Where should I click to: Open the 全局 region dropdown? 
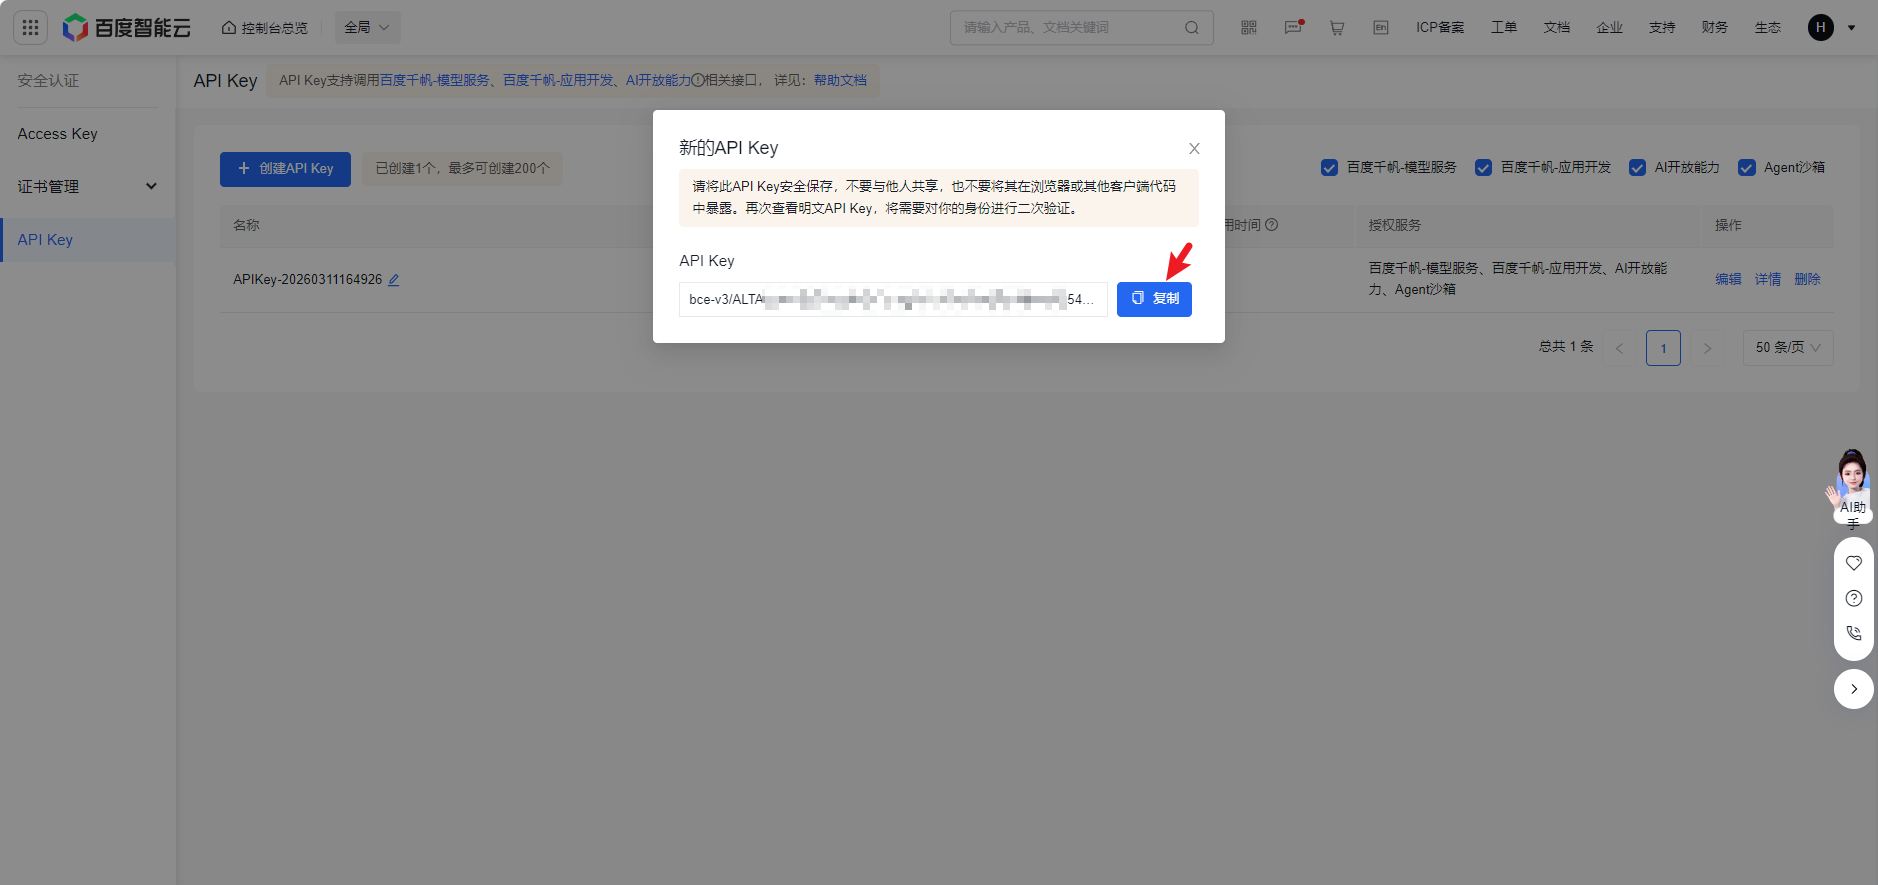tap(367, 28)
